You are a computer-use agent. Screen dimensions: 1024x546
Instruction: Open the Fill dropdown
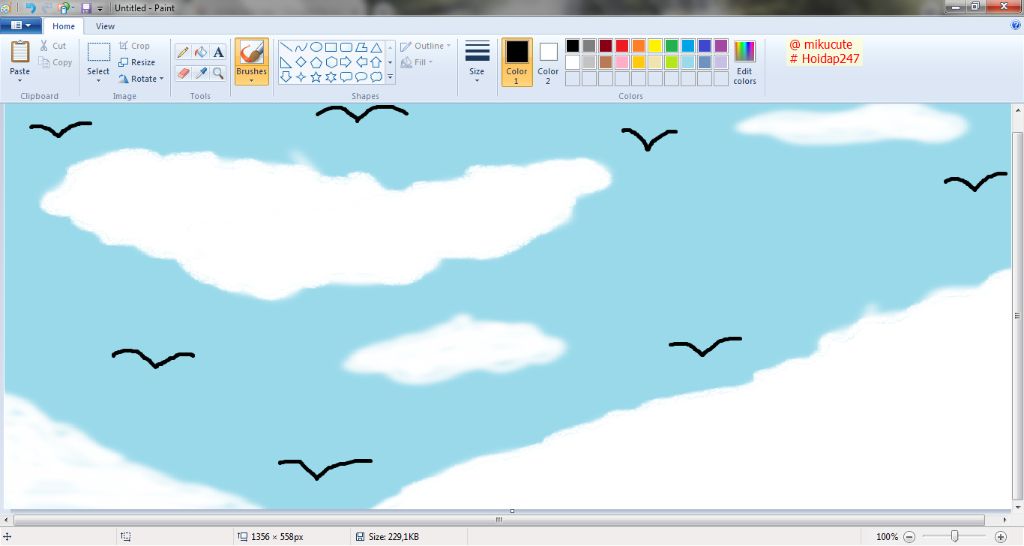pos(417,63)
